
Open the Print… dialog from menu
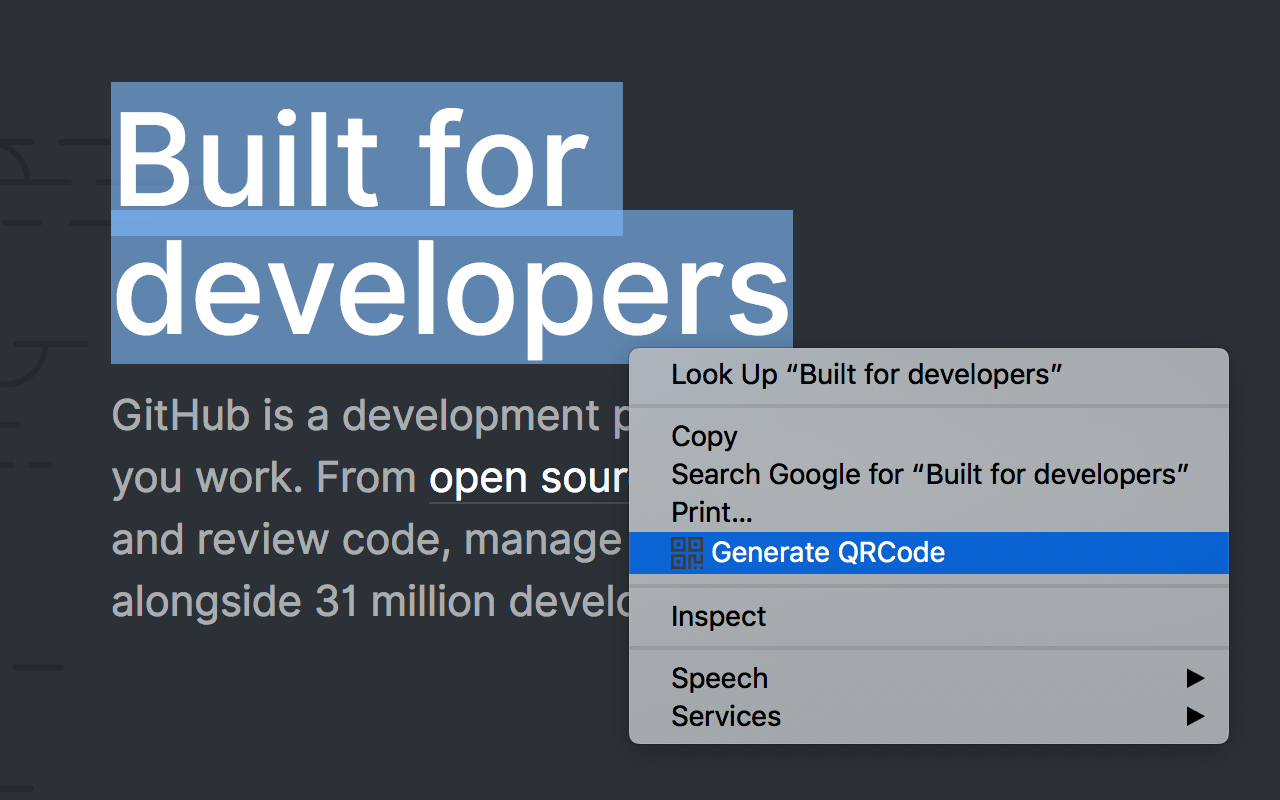tap(928, 512)
